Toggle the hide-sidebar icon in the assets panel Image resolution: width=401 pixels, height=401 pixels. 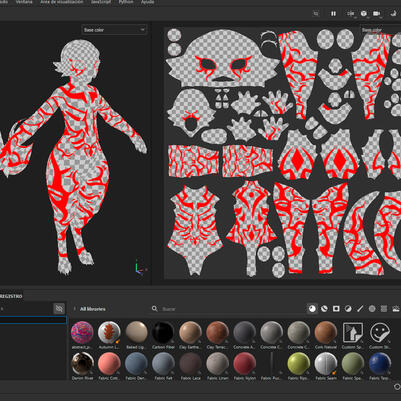tap(59, 309)
